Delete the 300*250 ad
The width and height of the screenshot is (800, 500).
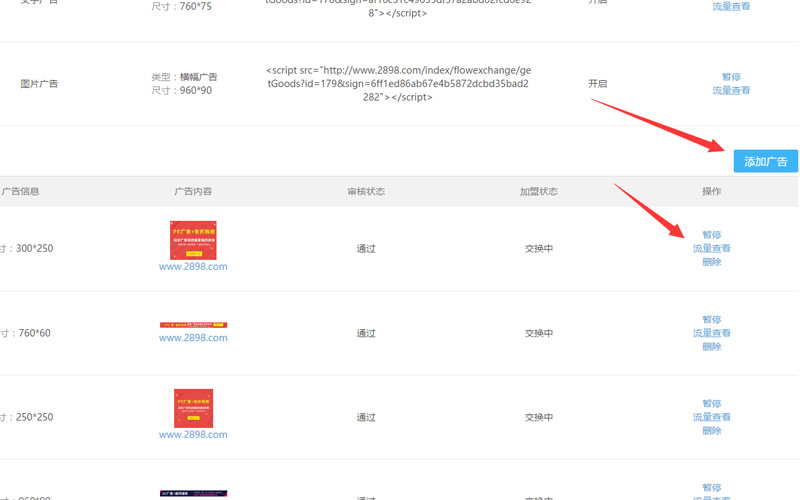click(x=711, y=262)
